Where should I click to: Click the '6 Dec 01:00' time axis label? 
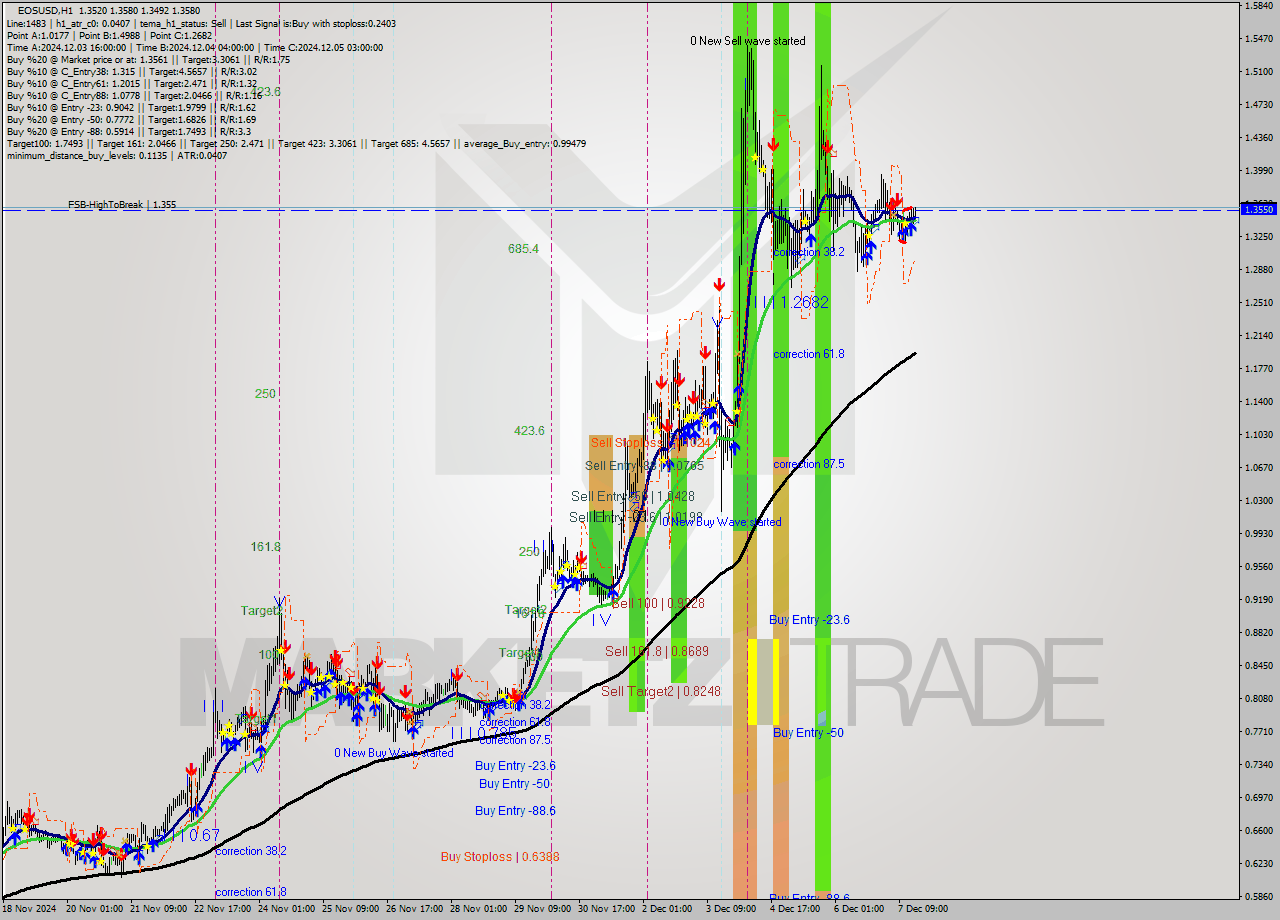coord(858,909)
